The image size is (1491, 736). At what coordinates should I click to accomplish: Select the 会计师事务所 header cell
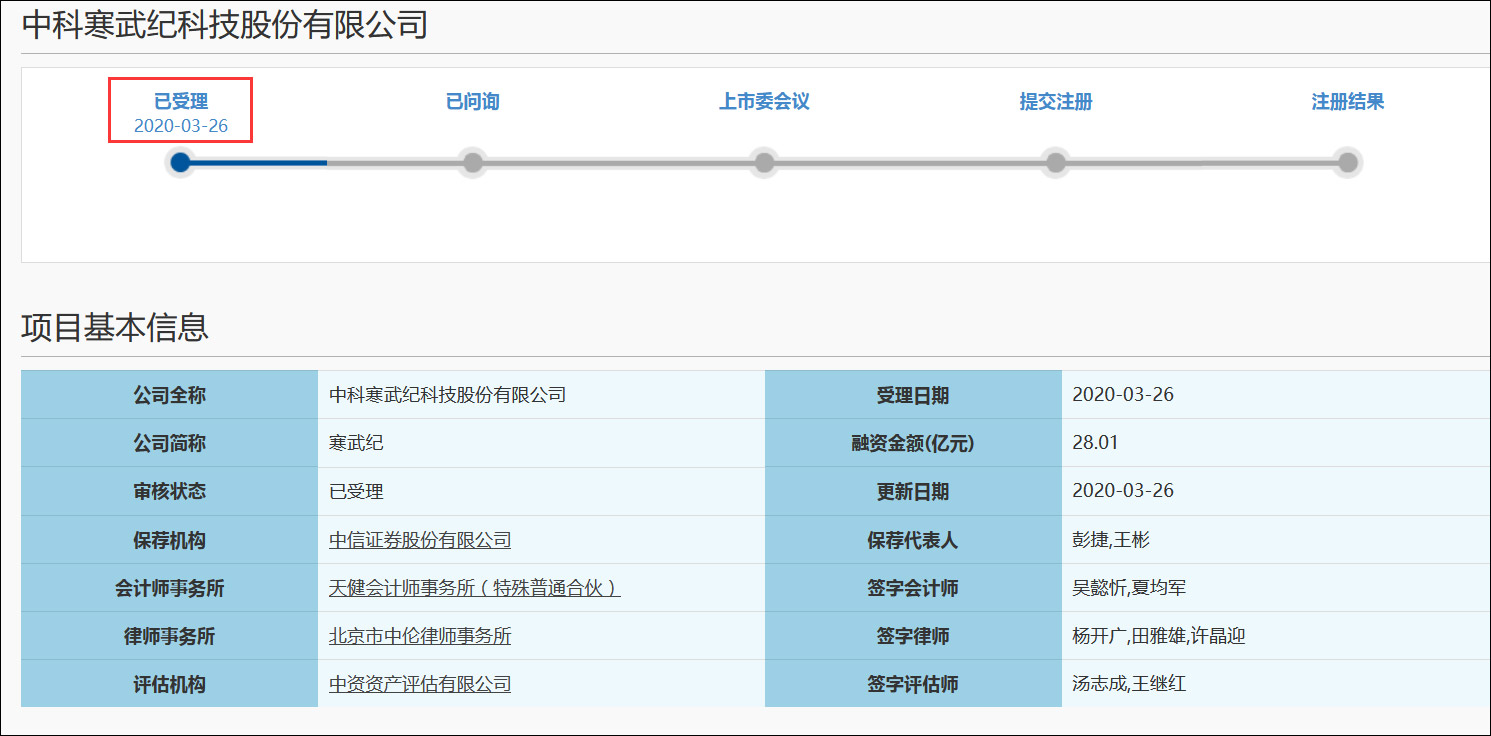(x=169, y=588)
